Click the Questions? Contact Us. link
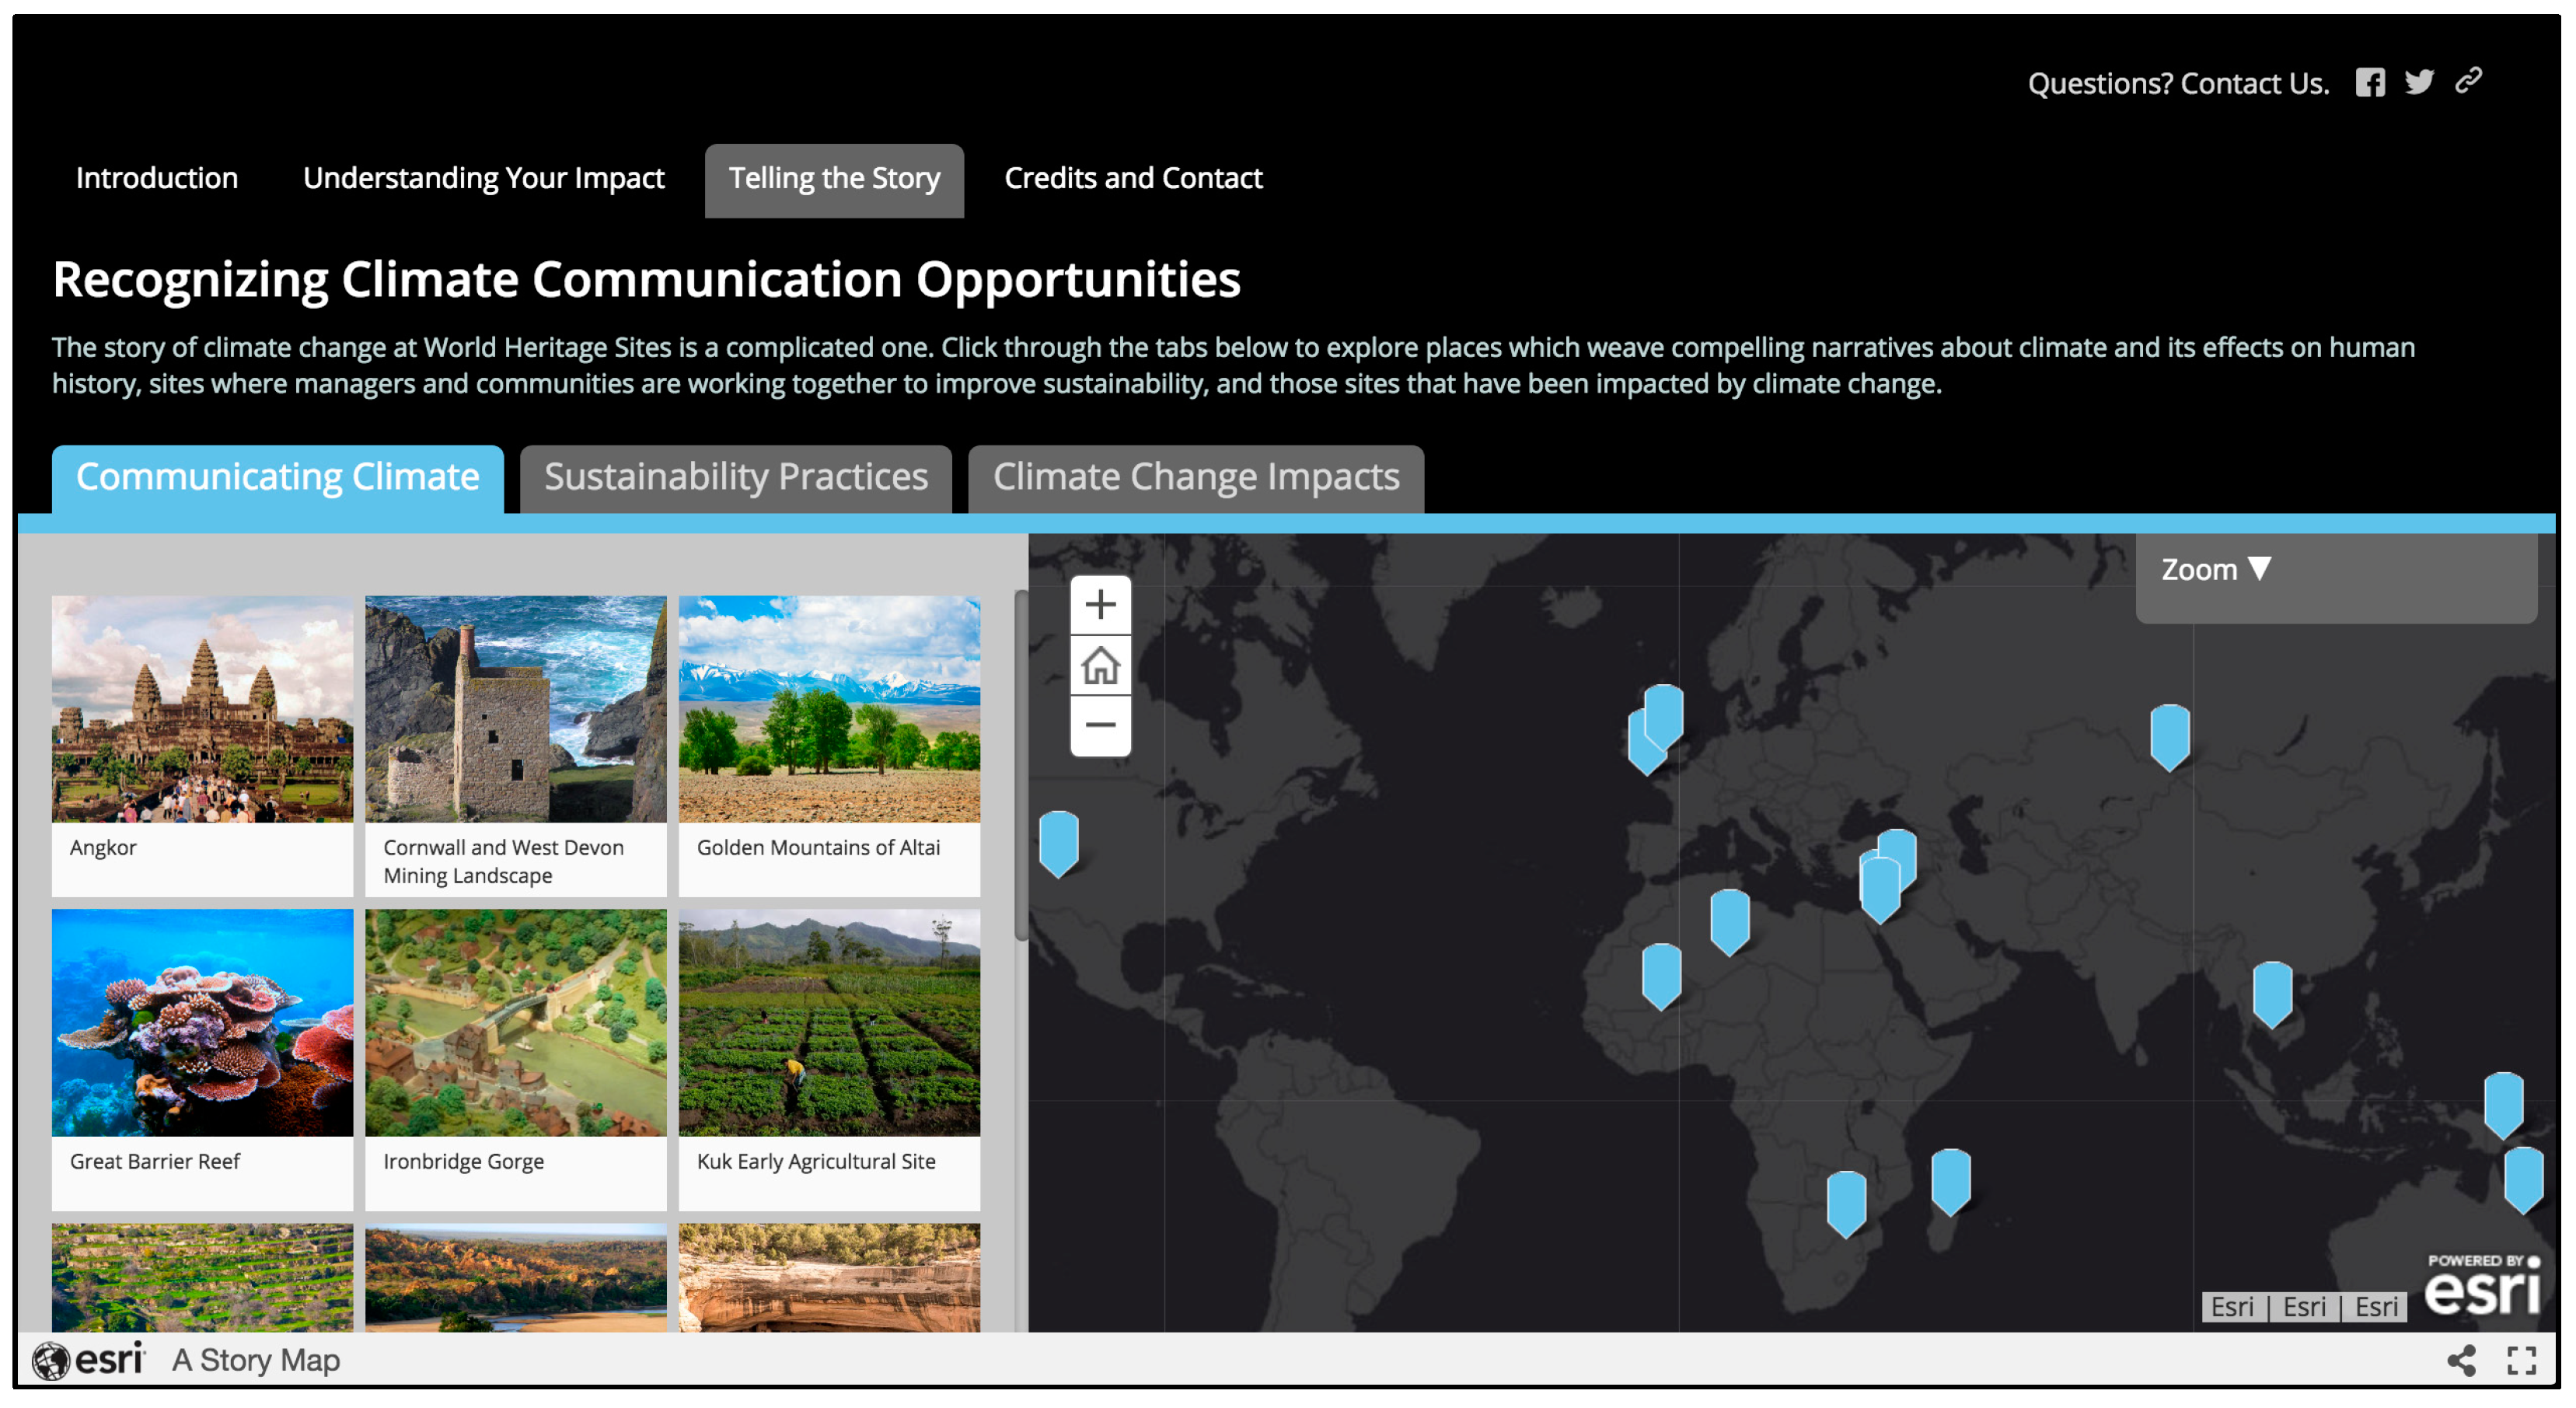 tap(2178, 83)
